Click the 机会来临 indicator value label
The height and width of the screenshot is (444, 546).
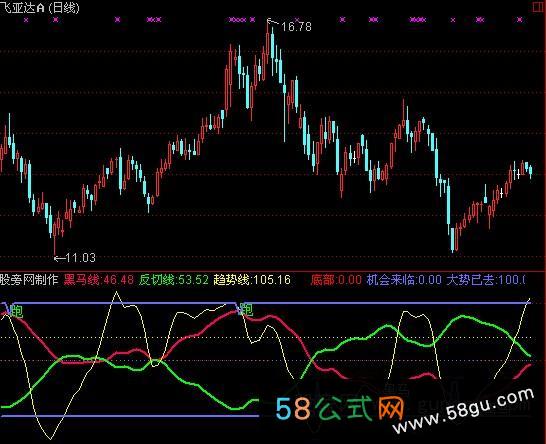coord(404,280)
